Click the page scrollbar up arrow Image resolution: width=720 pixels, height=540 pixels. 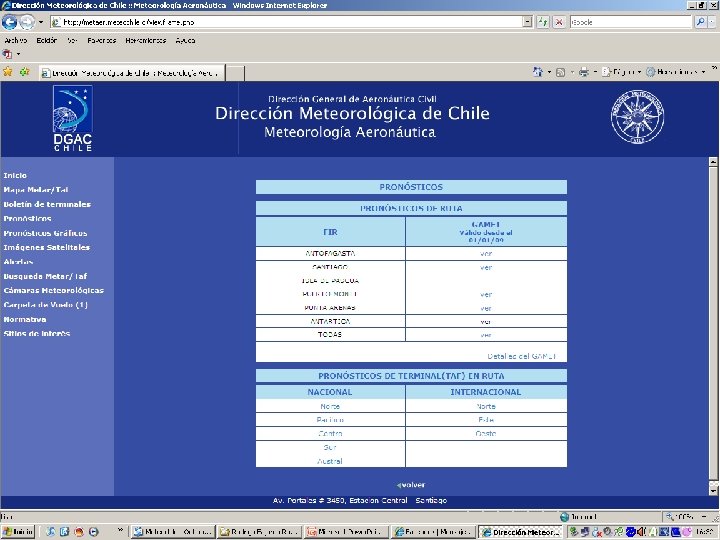click(713, 162)
